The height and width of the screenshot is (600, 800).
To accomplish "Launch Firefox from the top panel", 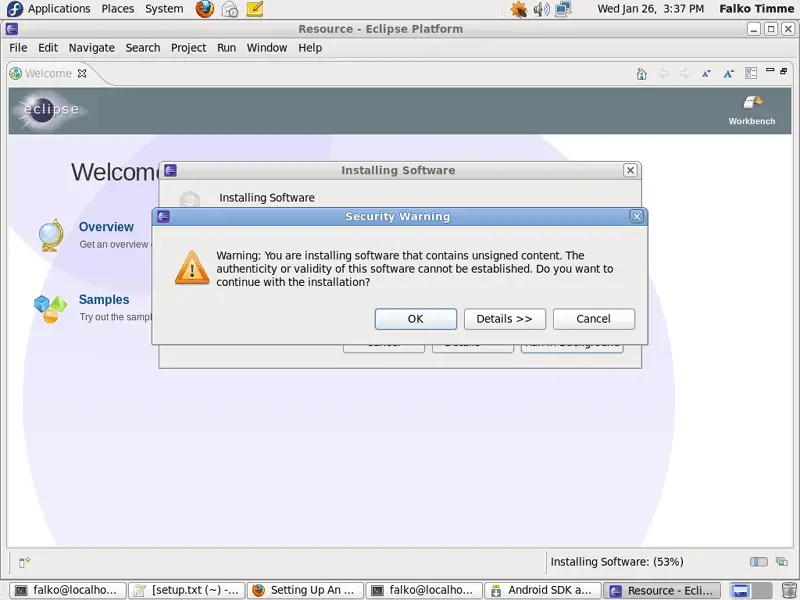I will [205, 9].
